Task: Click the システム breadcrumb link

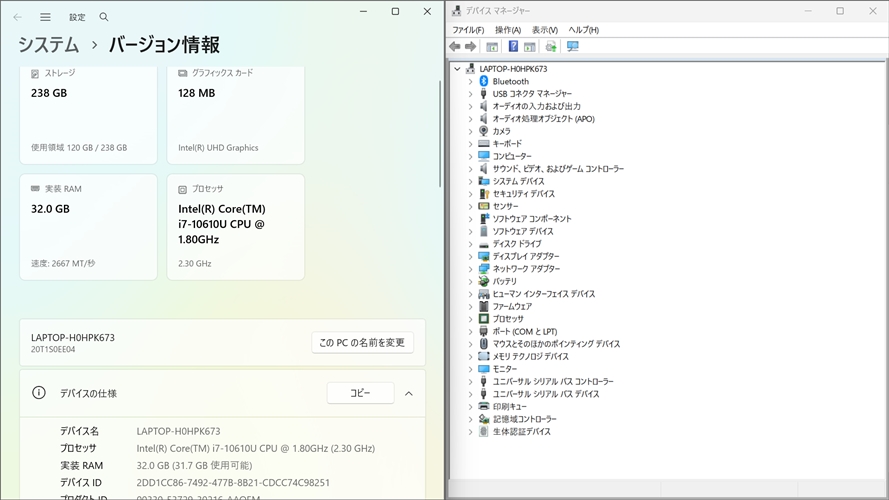Action: coord(48,45)
